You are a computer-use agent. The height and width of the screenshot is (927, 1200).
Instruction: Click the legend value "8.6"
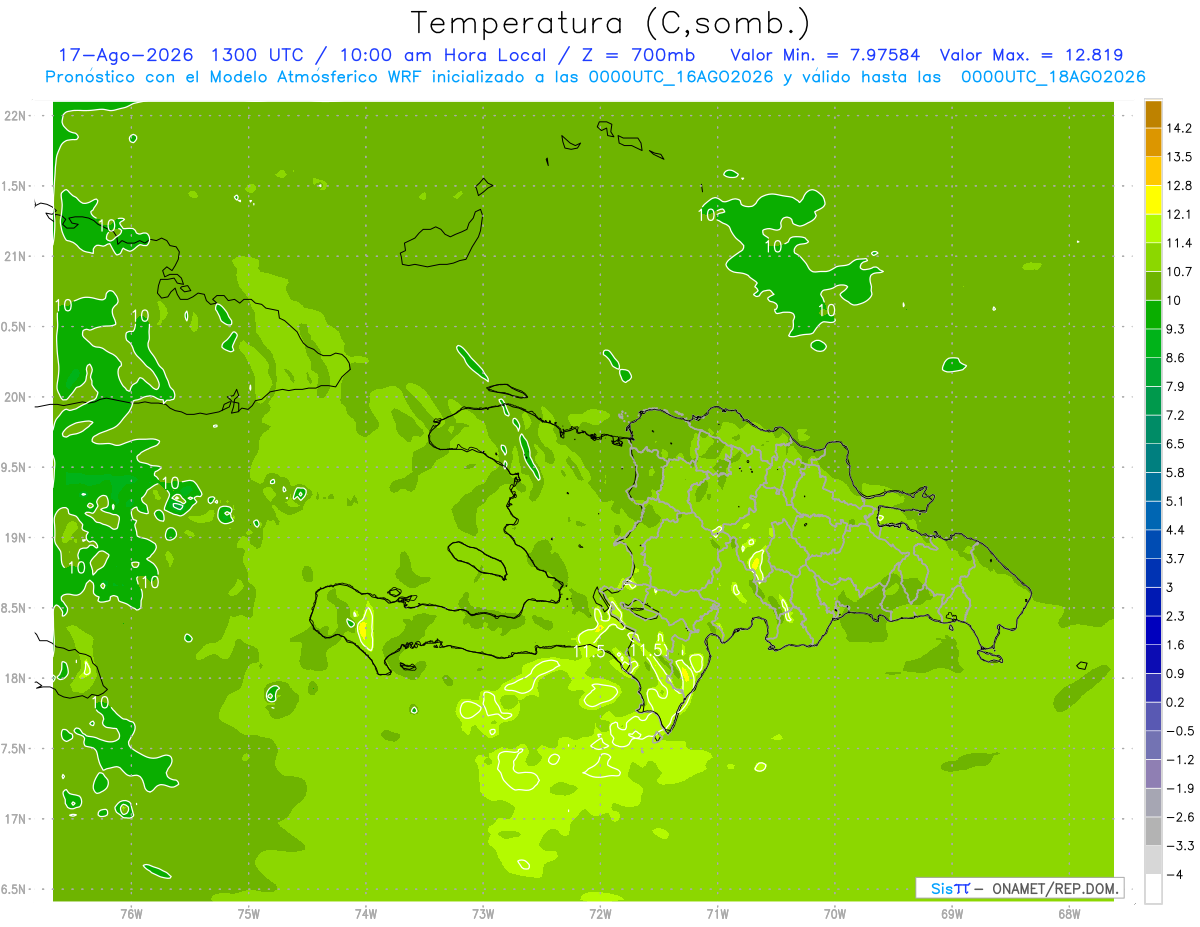[1177, 358]
